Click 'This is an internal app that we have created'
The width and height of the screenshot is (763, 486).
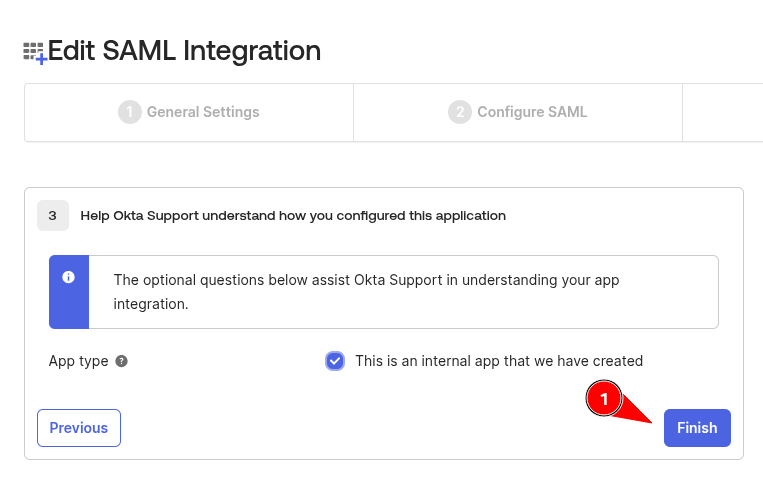click(x=499, y=361)
